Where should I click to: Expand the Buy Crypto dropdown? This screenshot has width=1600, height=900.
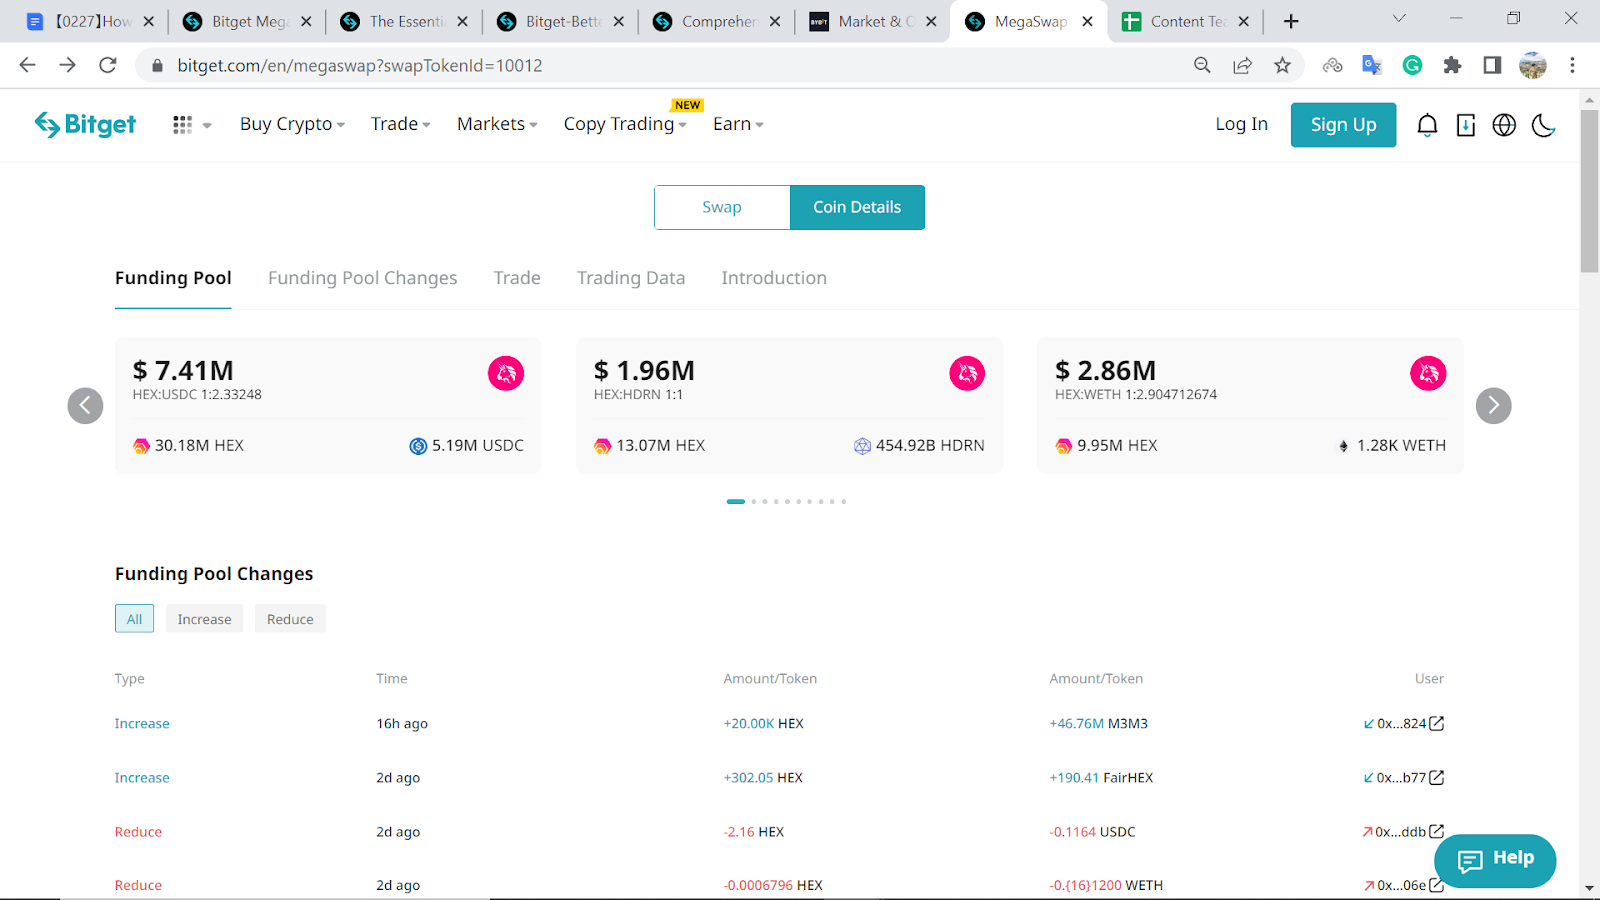[292, 124]
